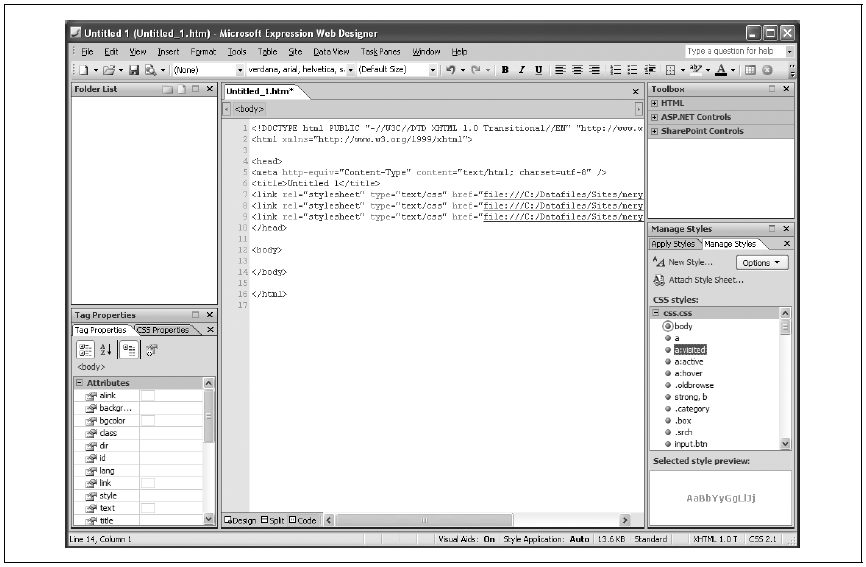Click the Borders toolbar icon
This screenshot has height=567, width=866.
point(670,70)
